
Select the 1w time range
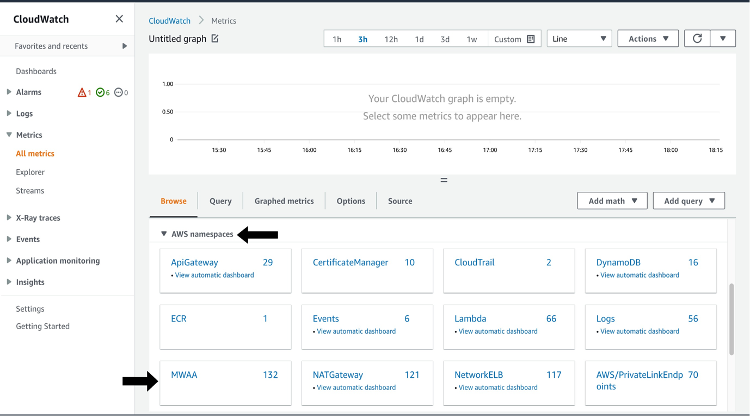[472, 39]
